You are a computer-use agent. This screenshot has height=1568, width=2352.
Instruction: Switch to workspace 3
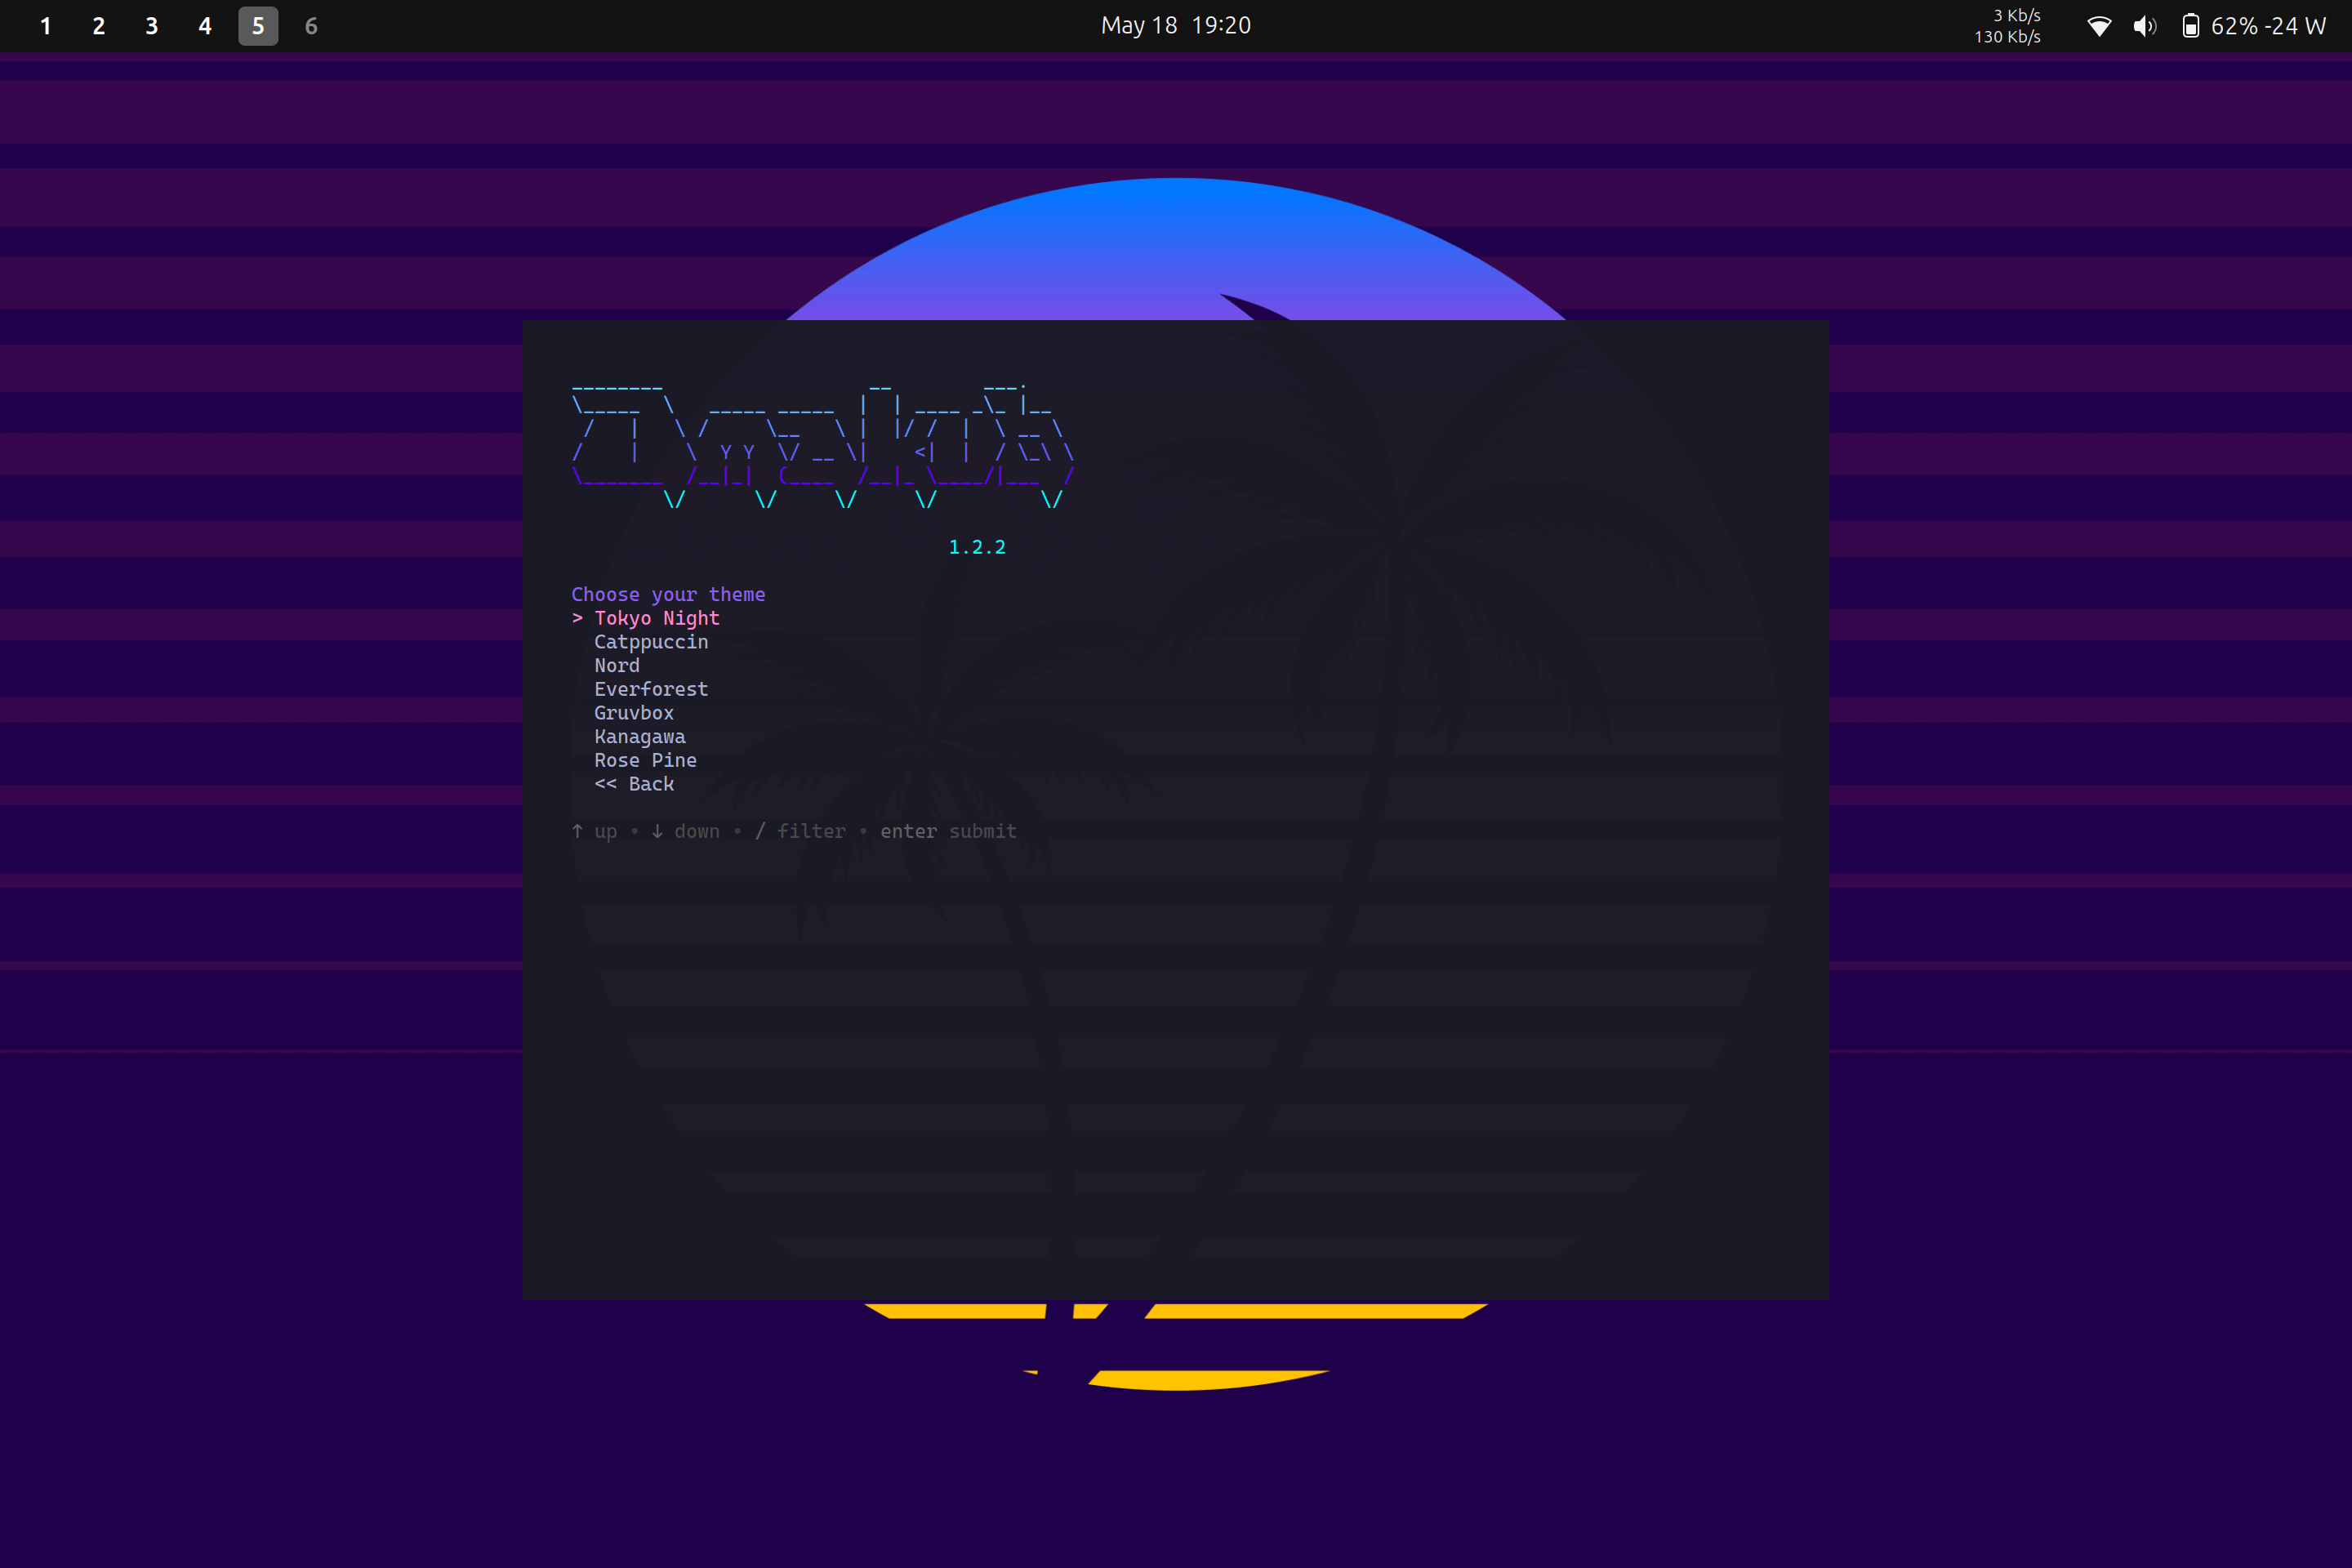pyautogui.click(x=151, y=26)
